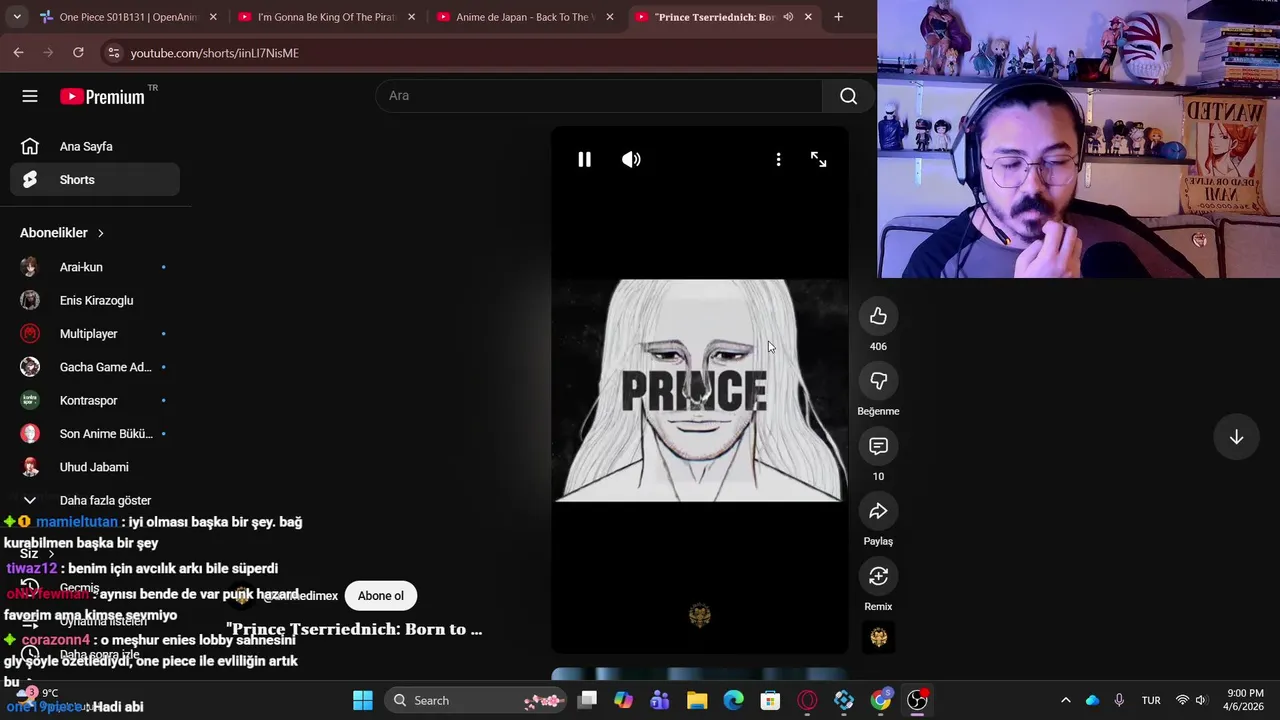Like the Prince Tserriednich short

[x=878, y=316]
